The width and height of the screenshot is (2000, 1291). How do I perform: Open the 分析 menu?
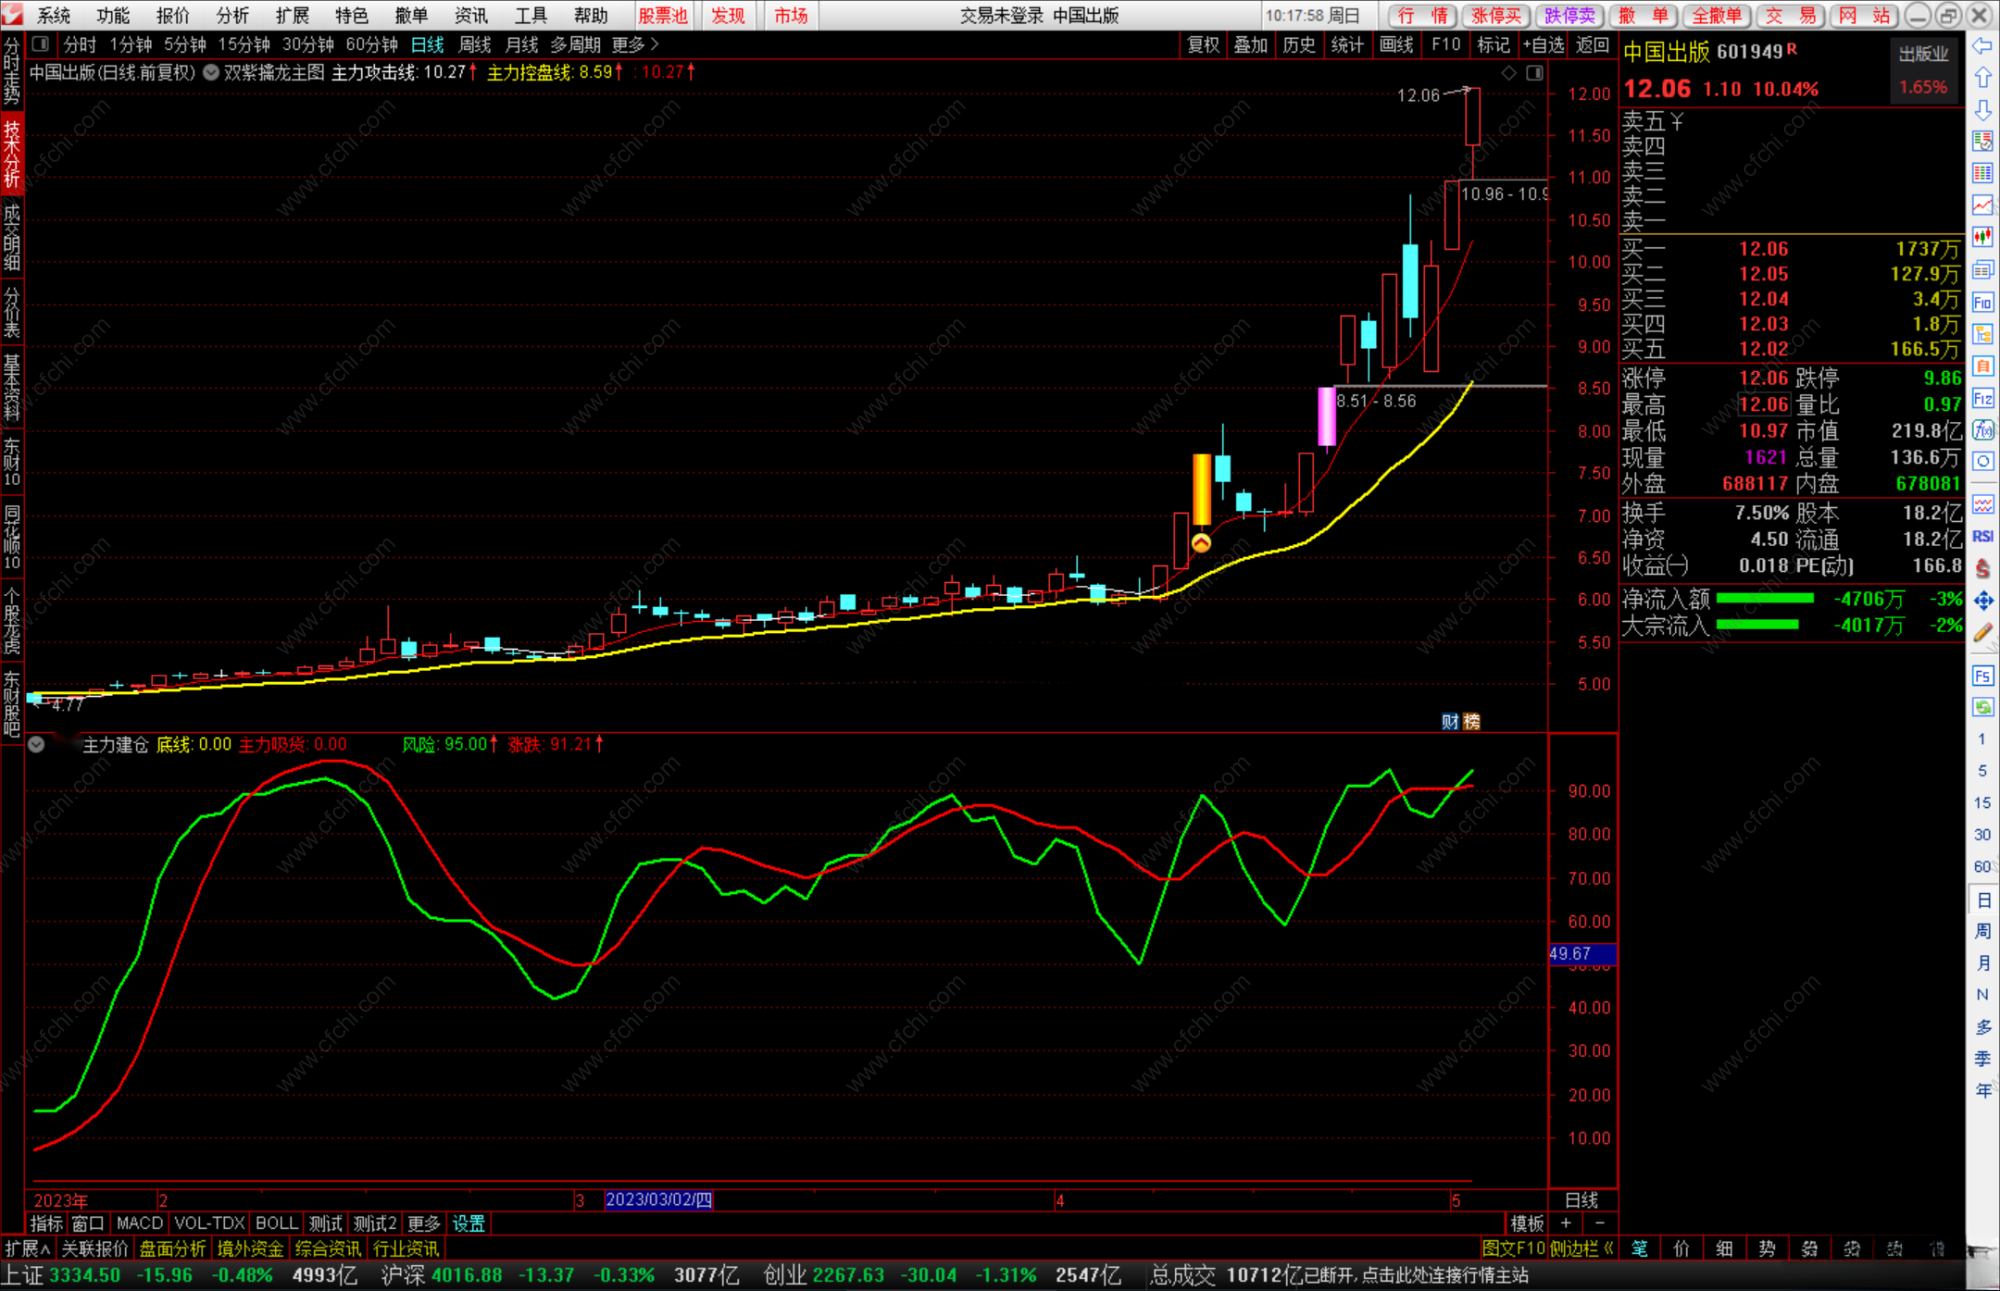[x=232, y=15]
